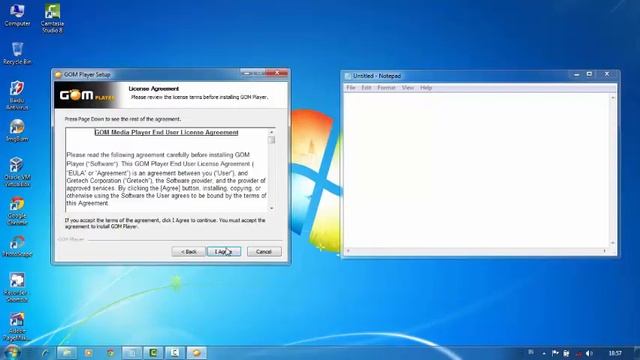Switch to the green Camtasia taskbar button
Viewport: 640px width, 360px height.
click(153, 353)
